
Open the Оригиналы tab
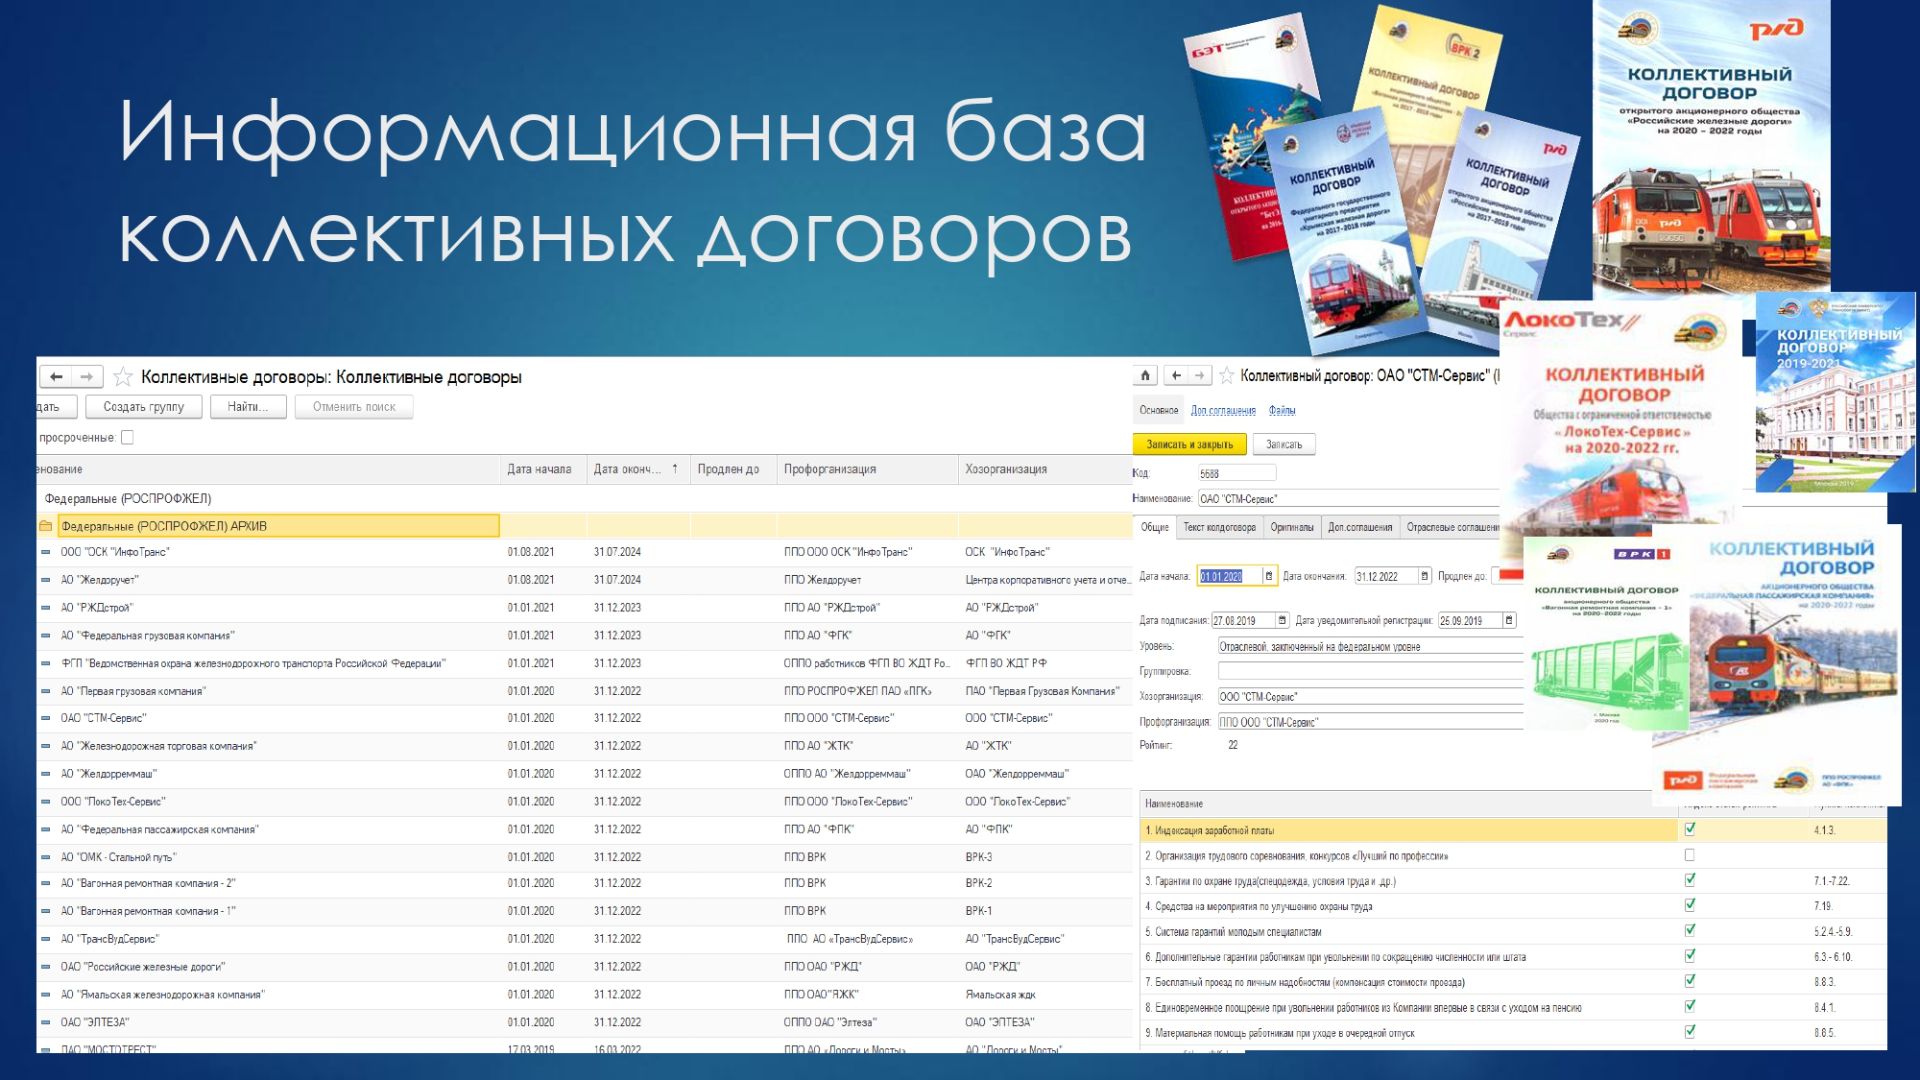pyautogui.click(x=1292, y=527)
